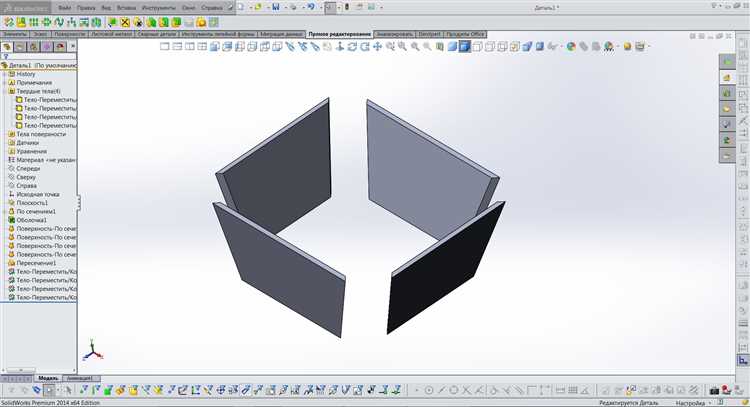Image resolution: width=750 pixels, height=407 pixels.
Task: Switch to Сварные детали tab
Action: [x=157, y=34]
